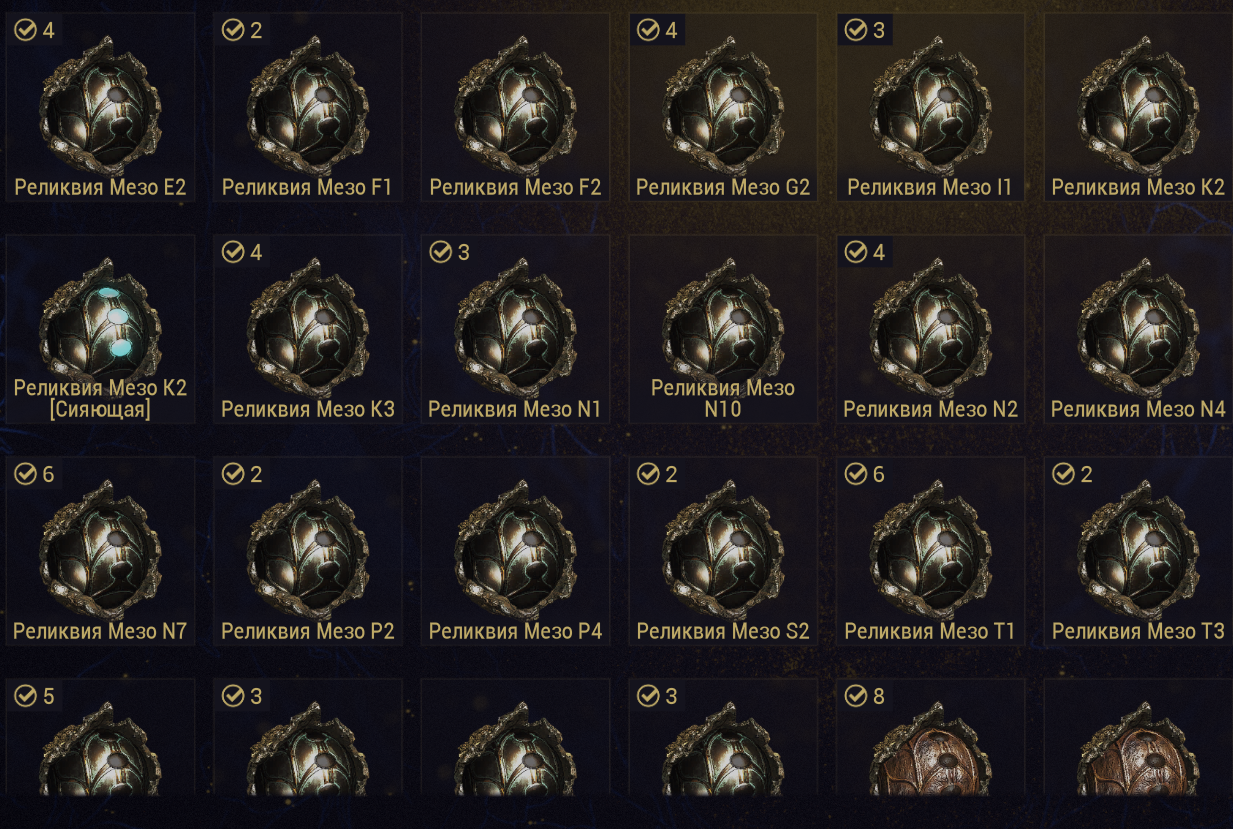Select the bottom-row relic with count 5

coord(100,742)
